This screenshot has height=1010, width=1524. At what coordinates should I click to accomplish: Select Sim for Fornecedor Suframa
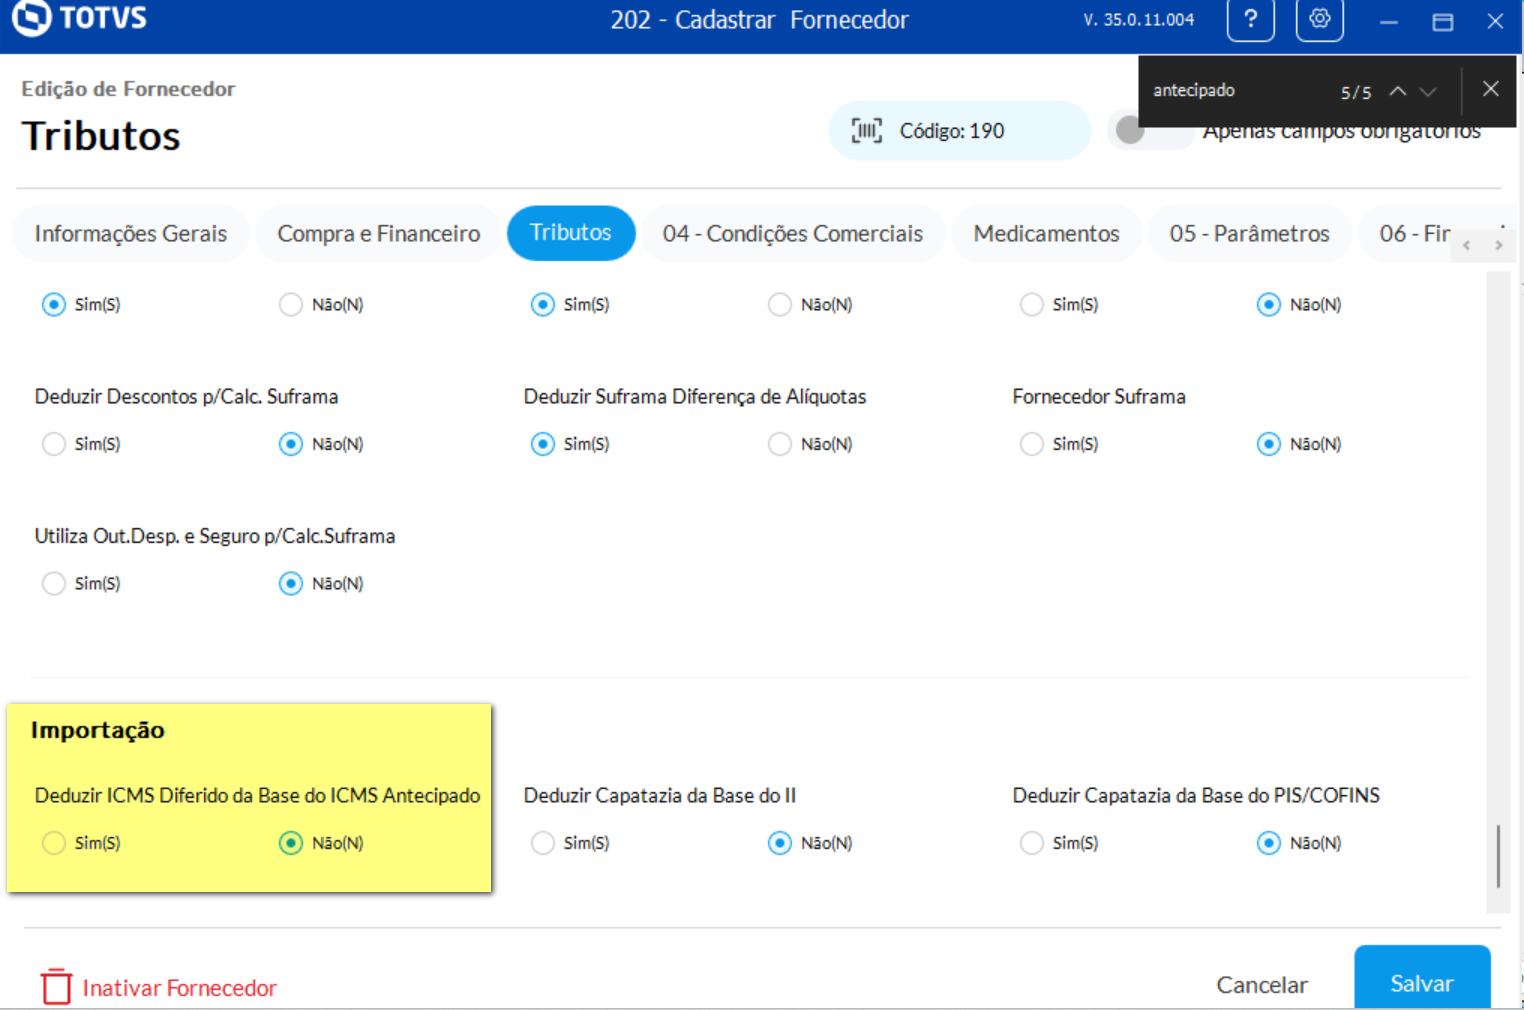pyautogui.click(x=1032, y=444)
